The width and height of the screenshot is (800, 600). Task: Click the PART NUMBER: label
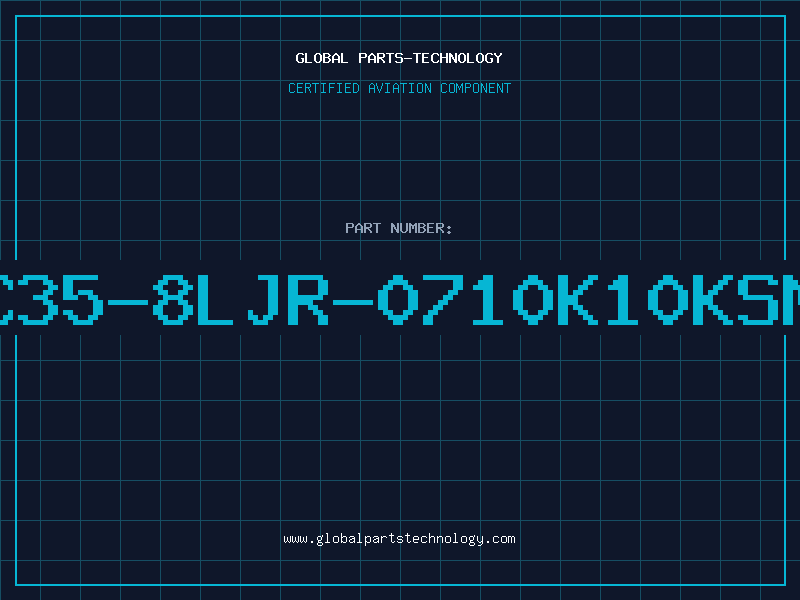(x=399, y=228)
